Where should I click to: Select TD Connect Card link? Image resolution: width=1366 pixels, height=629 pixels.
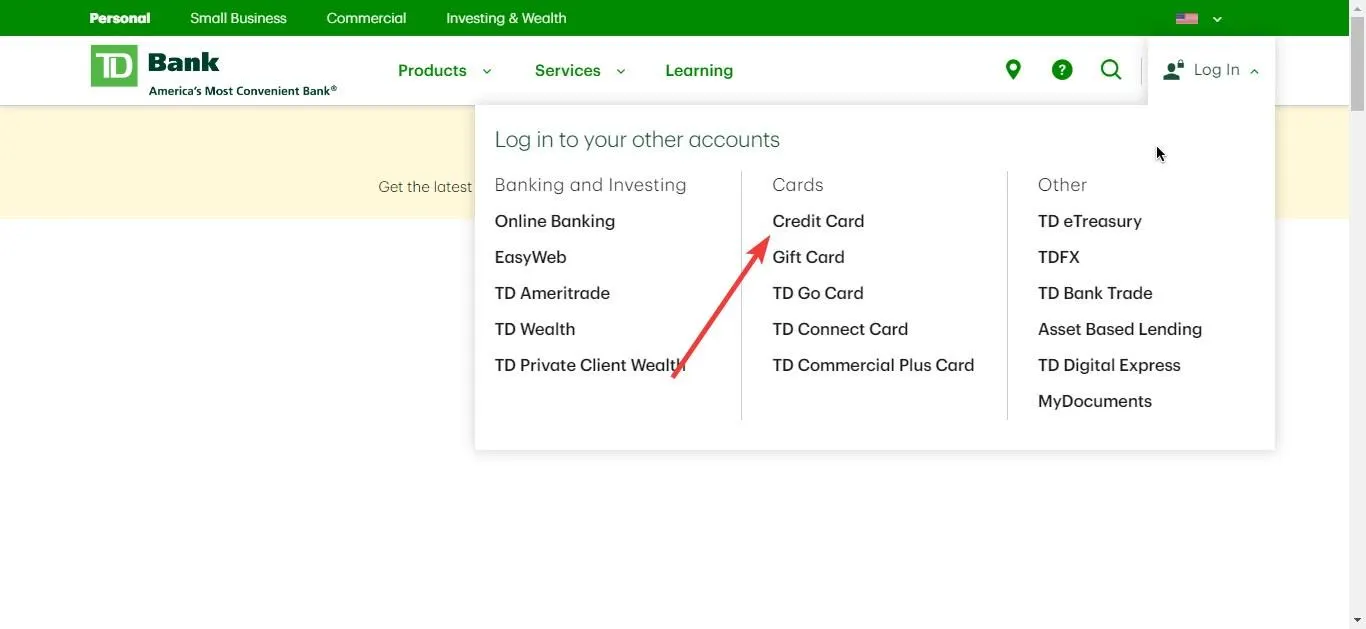coord(840,329)
